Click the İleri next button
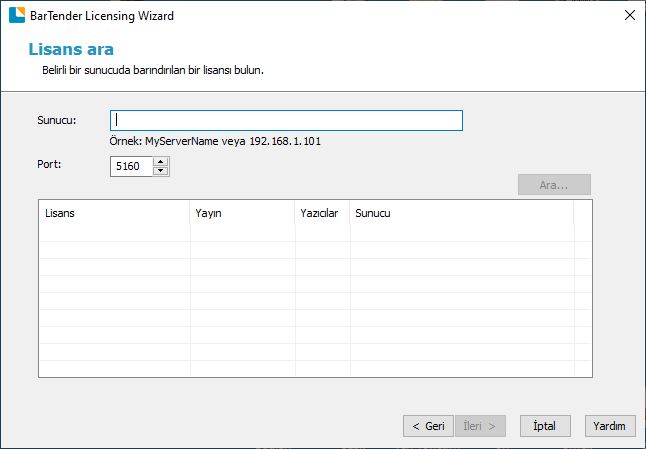 point(480,426)
